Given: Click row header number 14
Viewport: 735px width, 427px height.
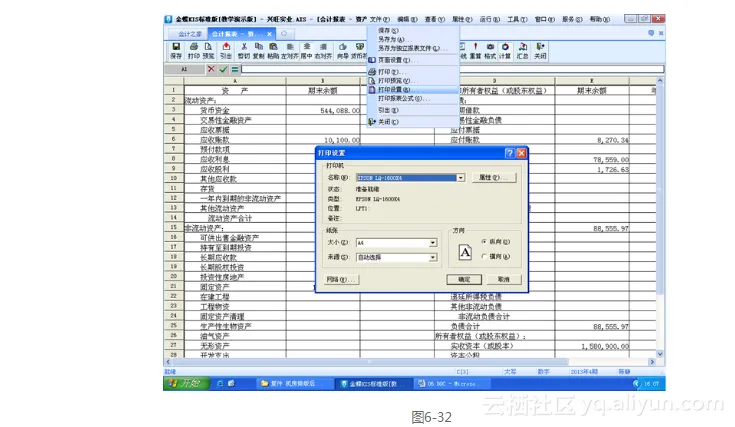Looking at the screenshot, I should click(173, 217).
